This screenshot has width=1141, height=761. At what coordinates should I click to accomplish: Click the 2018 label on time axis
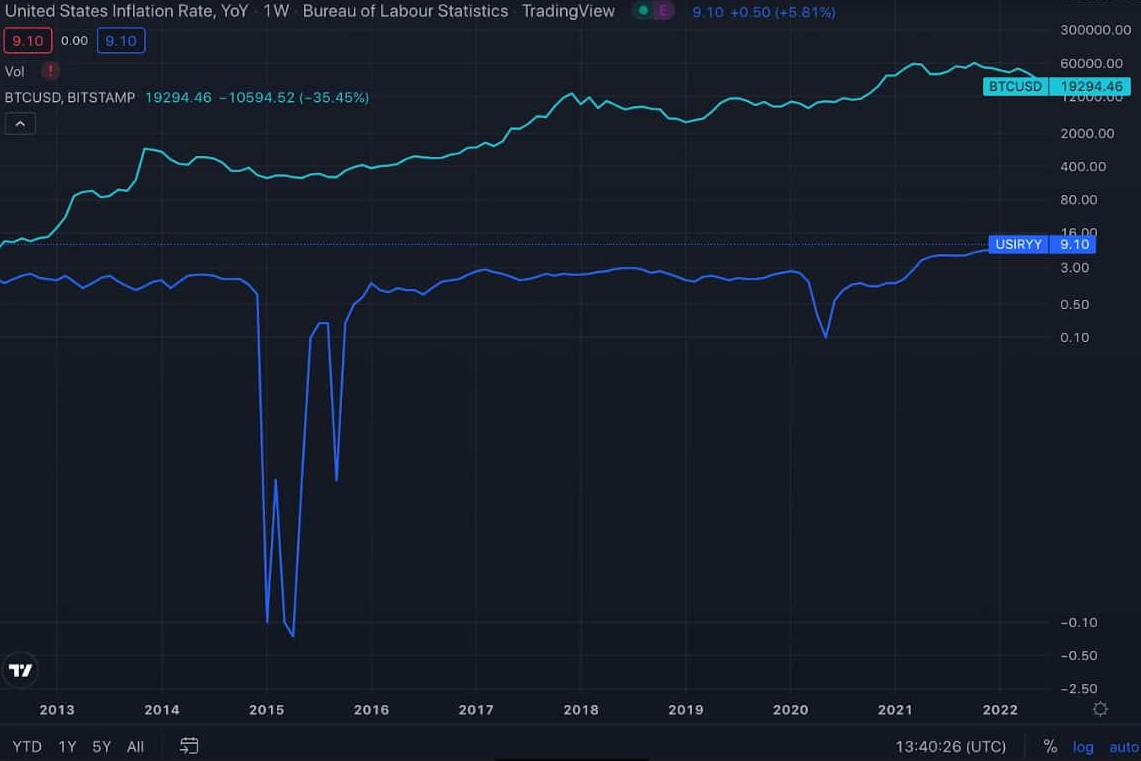pyautogui.click(x=581, y=710)
